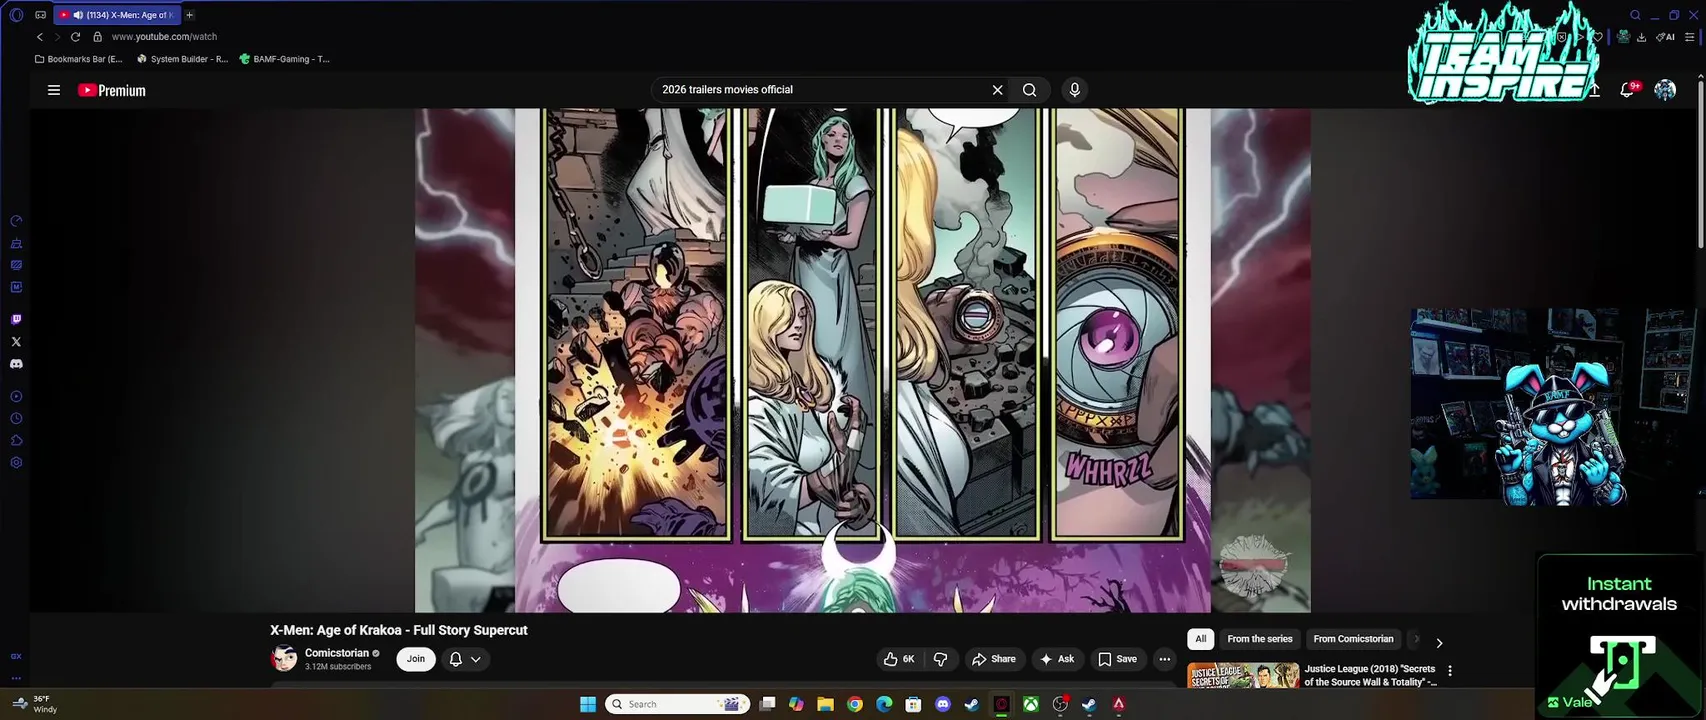The height and width of the screenshot is (720, 1706).
Task: Select the From Comicstorian chip
Action: [x=1353, y=639]
